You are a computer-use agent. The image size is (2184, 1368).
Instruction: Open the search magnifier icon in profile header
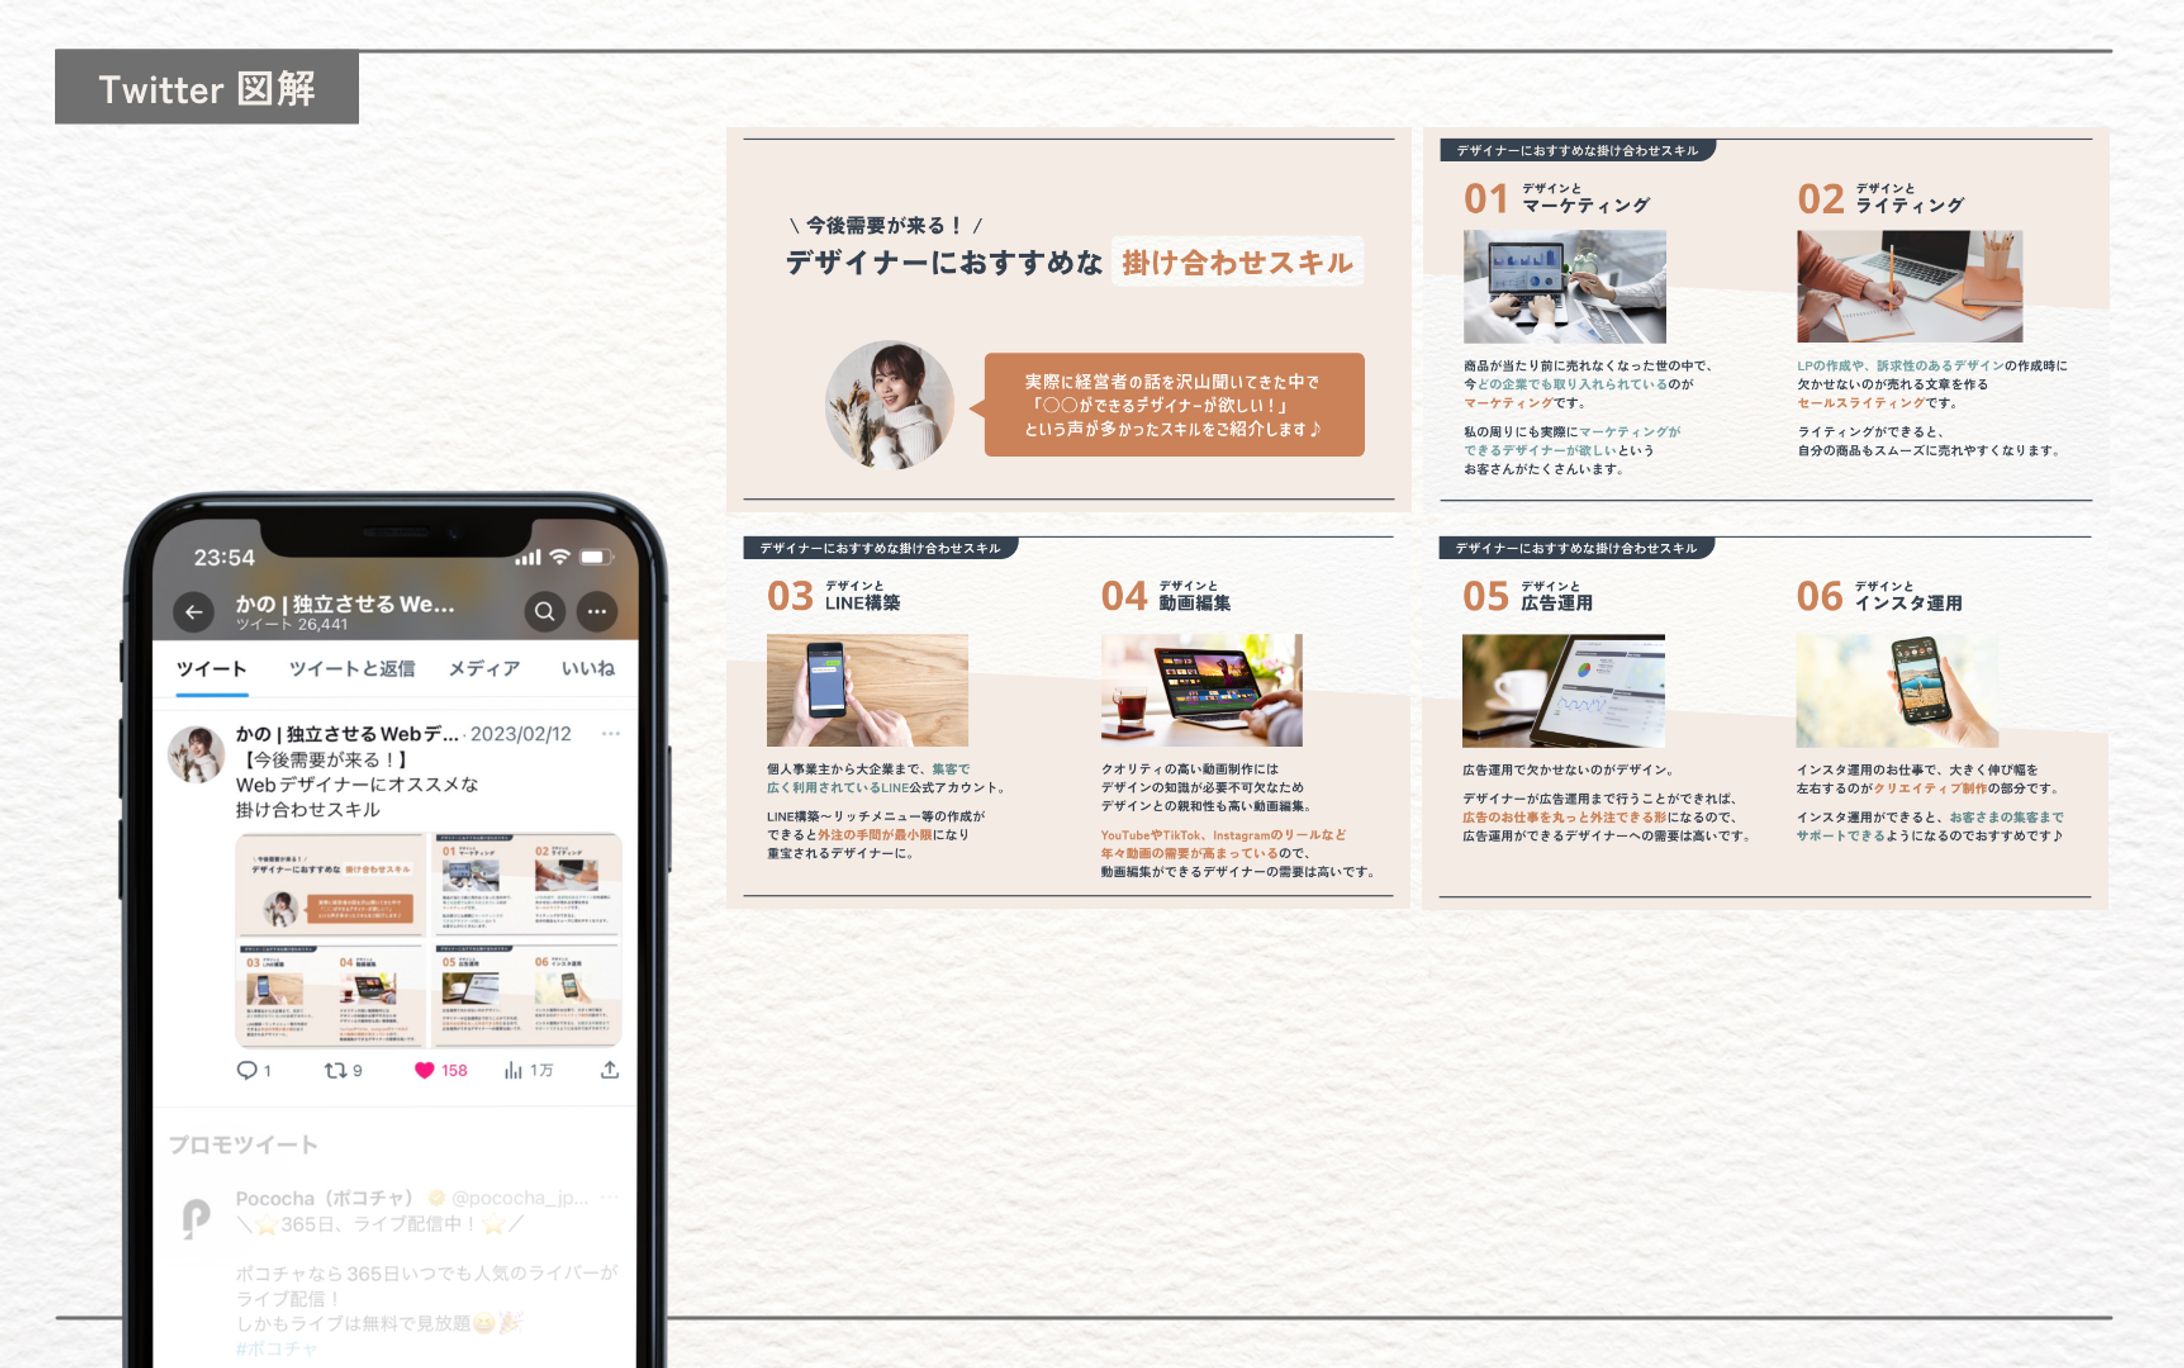(545, 612)
